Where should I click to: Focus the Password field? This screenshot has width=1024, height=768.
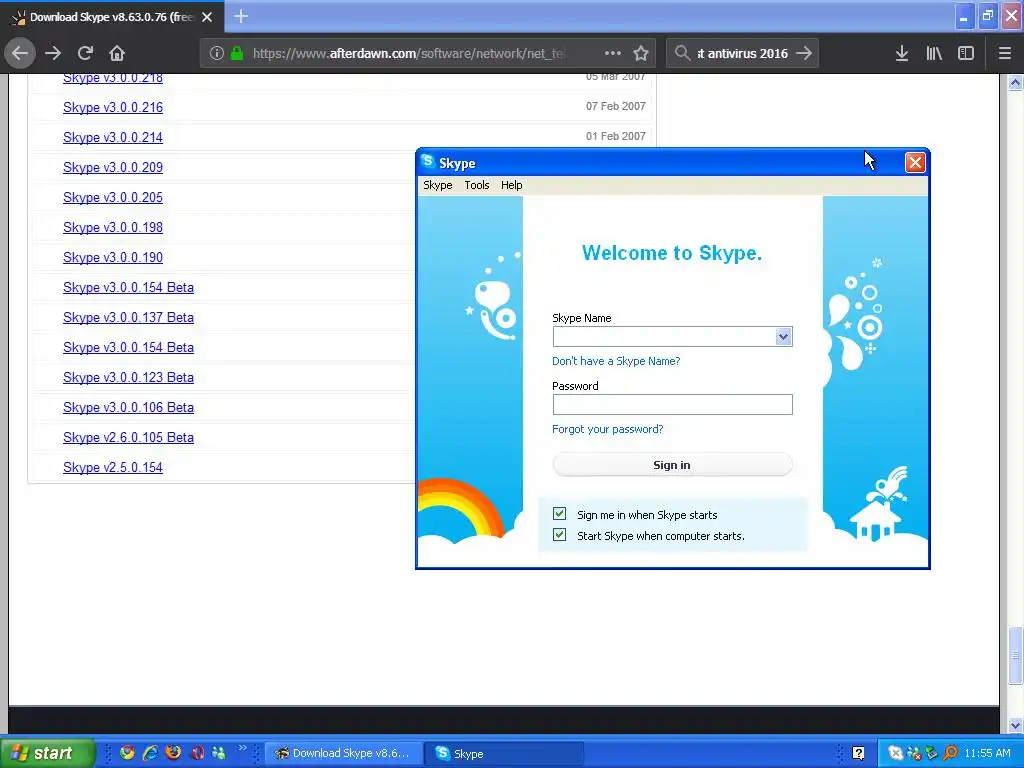tap(672, 404)
